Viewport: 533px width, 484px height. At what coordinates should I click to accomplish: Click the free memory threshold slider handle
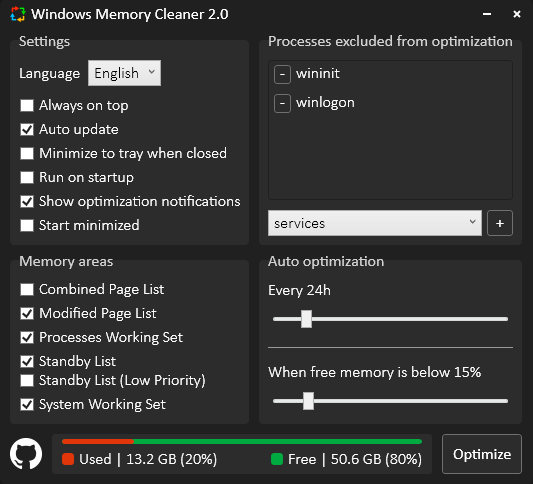point(308,401)
